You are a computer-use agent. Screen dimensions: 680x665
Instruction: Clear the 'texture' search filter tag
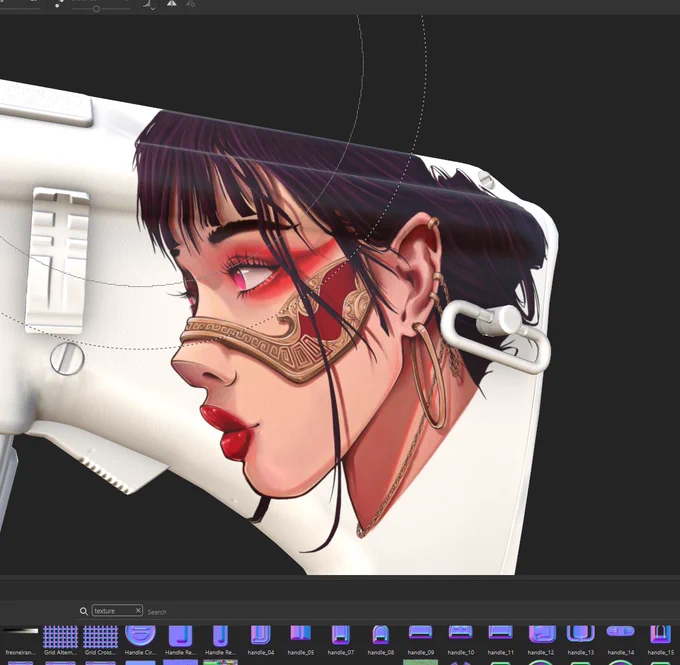coord(138,611)
